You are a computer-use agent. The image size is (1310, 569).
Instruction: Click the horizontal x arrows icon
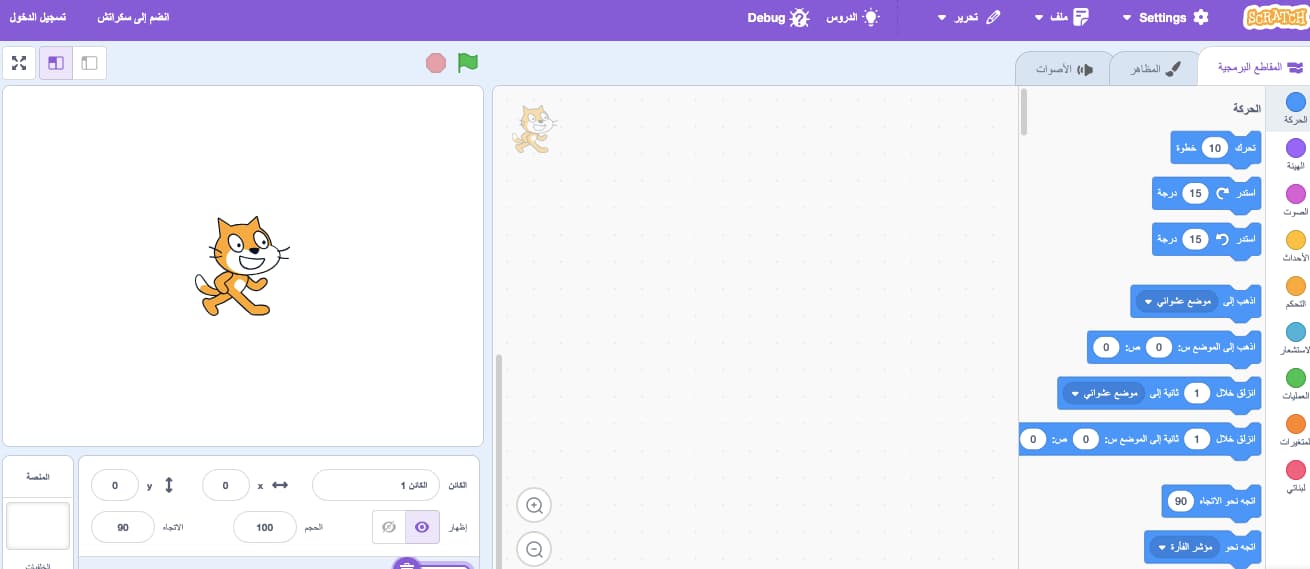(280, 485)
